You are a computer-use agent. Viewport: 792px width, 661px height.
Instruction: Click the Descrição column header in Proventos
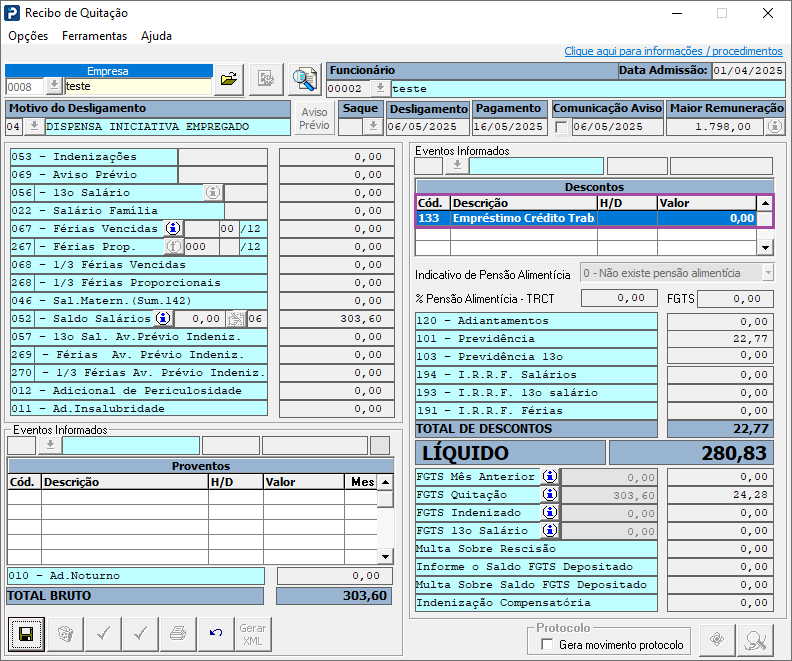(125, 482)
